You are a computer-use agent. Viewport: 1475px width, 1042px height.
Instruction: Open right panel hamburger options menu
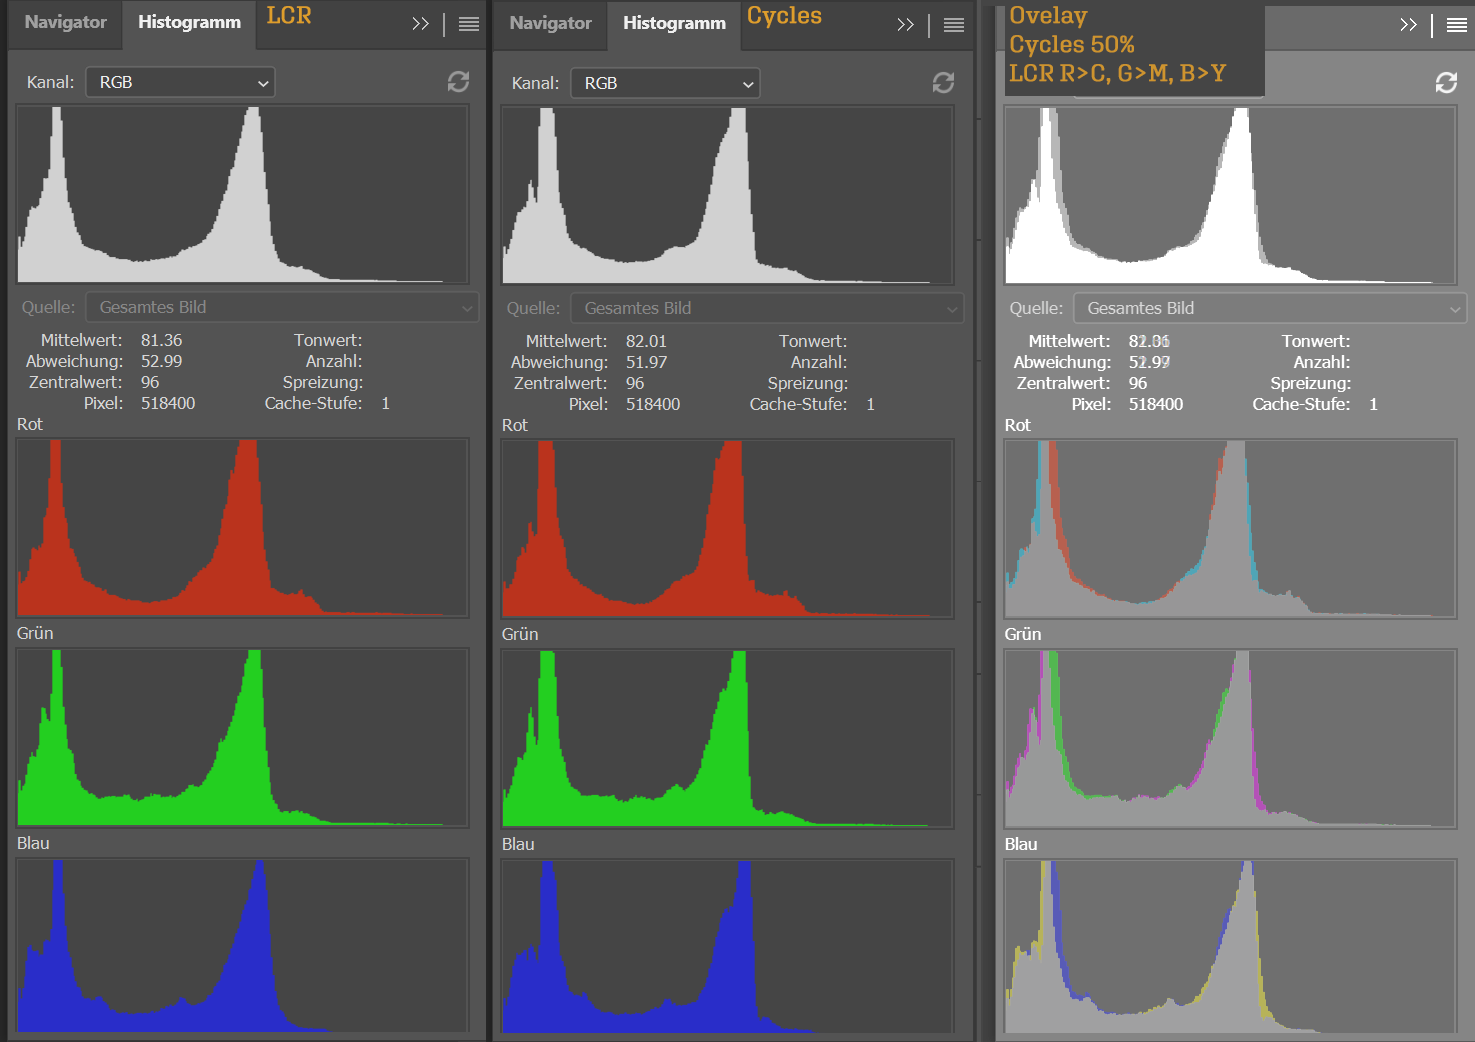coord(1457,25)
